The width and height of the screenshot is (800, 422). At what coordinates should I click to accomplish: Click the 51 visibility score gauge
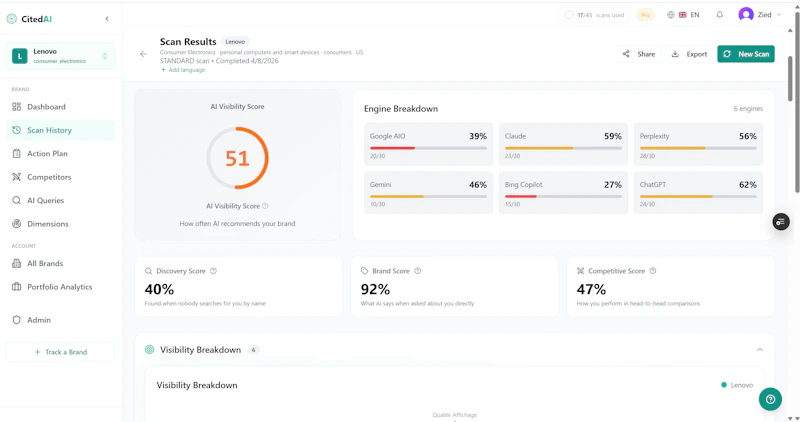(x=237, y=158)
